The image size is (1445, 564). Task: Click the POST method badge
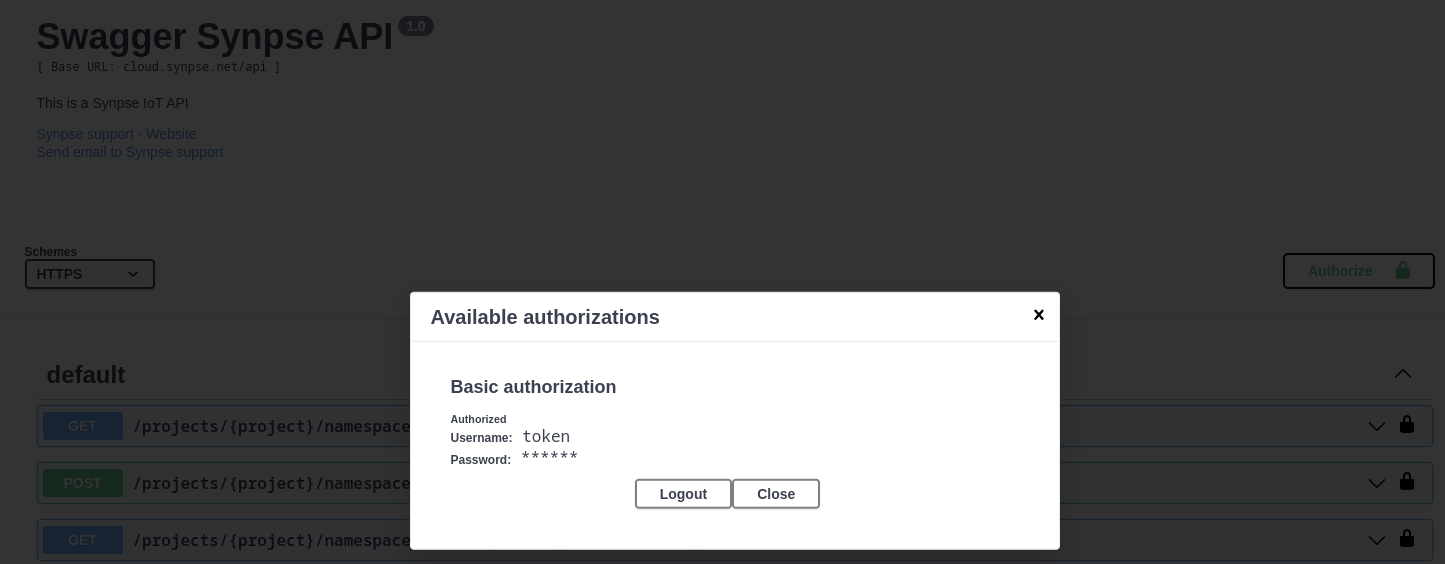coord(83,483)
